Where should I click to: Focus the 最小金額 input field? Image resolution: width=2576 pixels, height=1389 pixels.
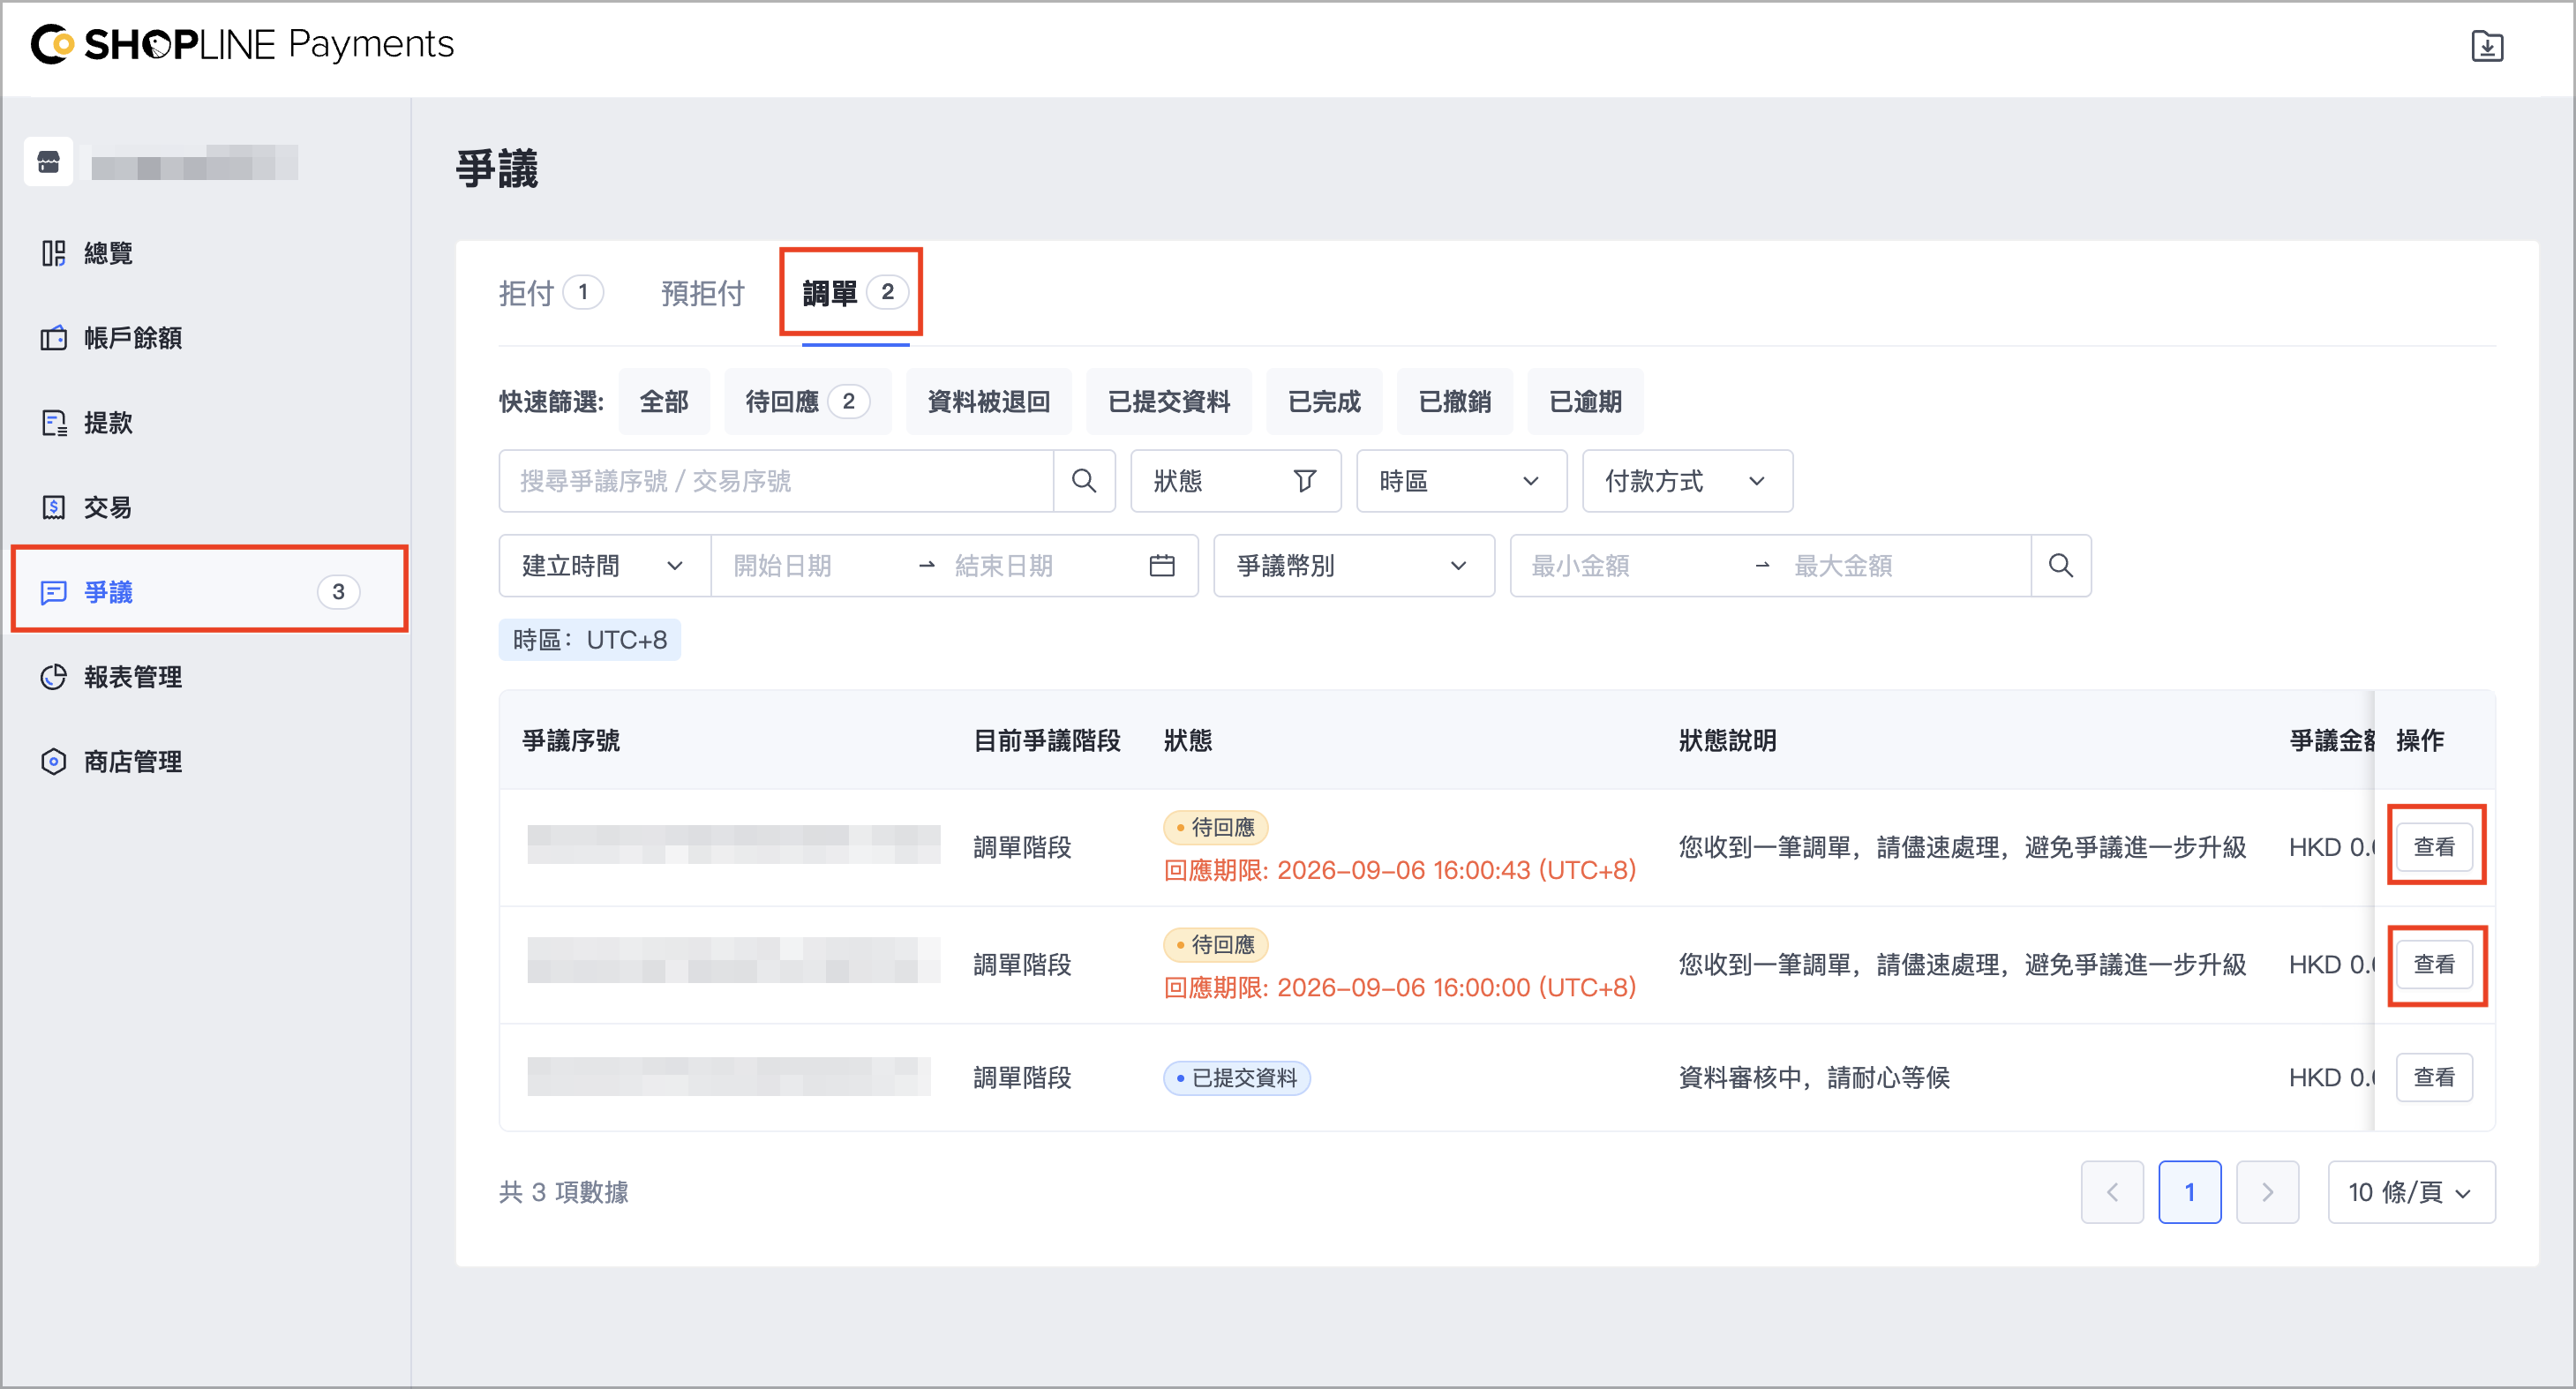[1630, 566]
